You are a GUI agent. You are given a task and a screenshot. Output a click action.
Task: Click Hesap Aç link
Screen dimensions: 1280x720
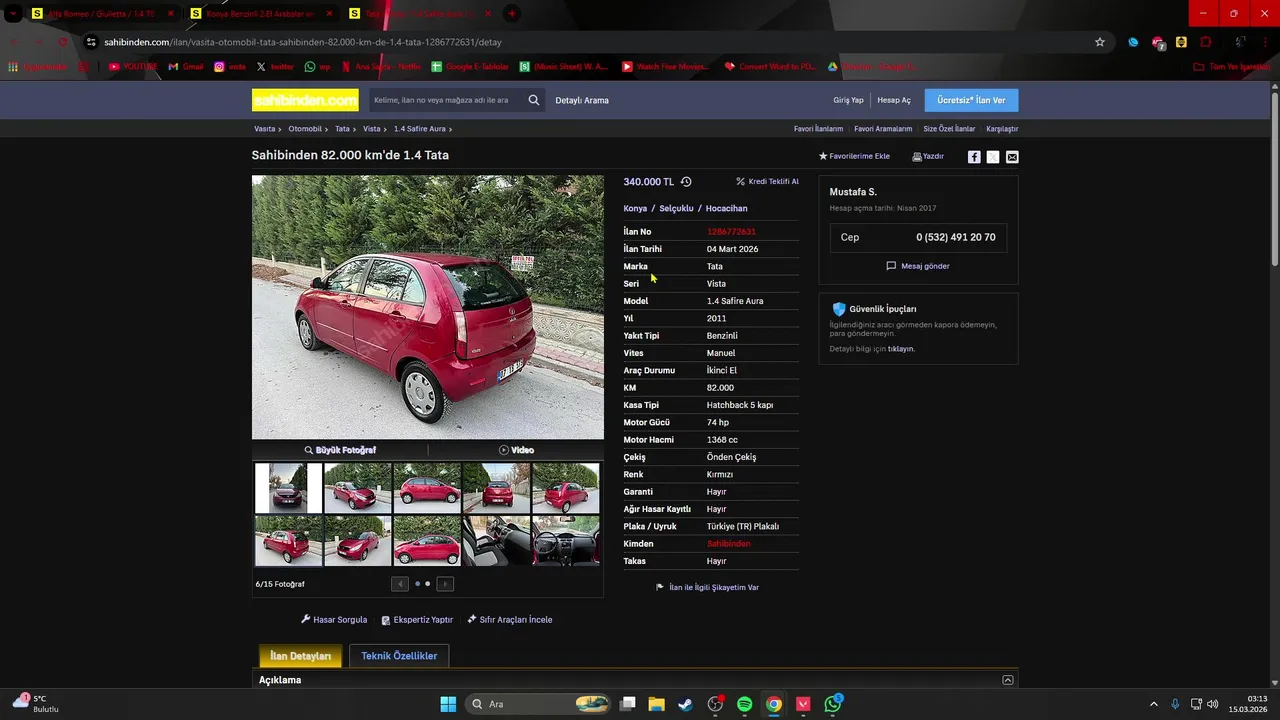click(x=894, y=100)
